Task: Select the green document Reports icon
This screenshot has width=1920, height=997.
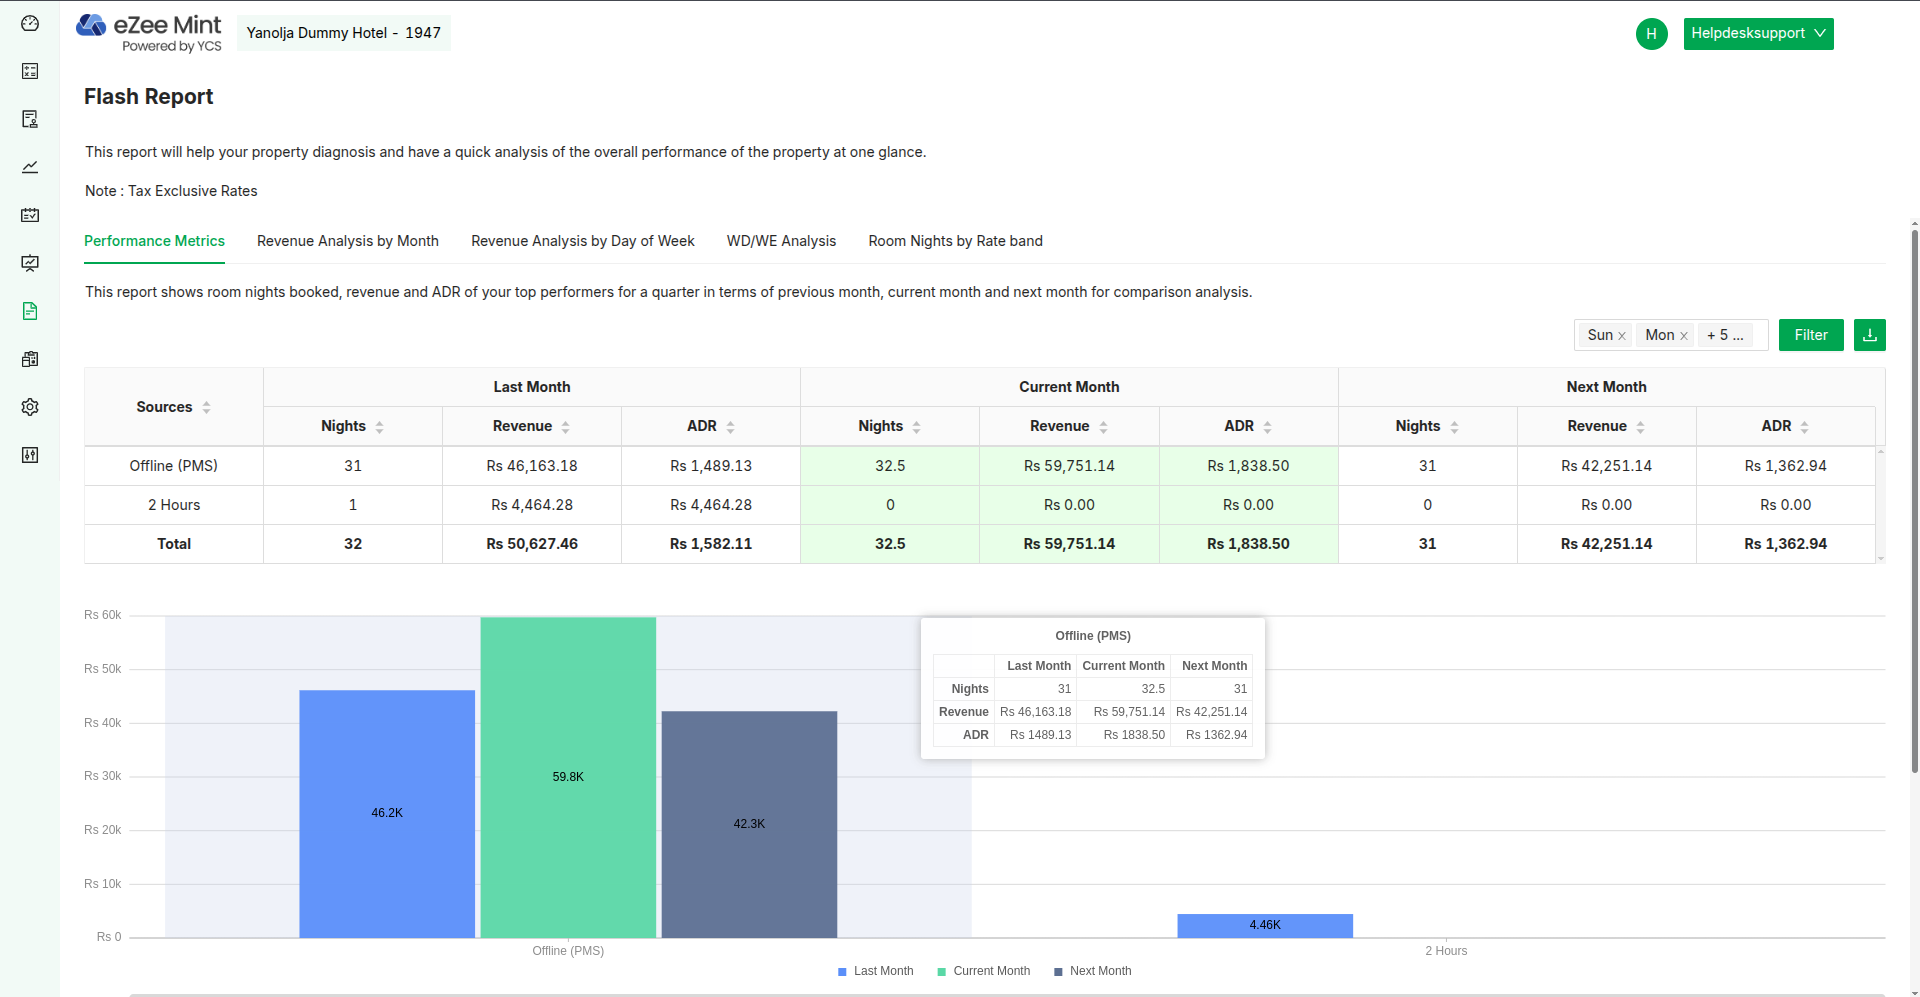Action: (x=30, y=311)
